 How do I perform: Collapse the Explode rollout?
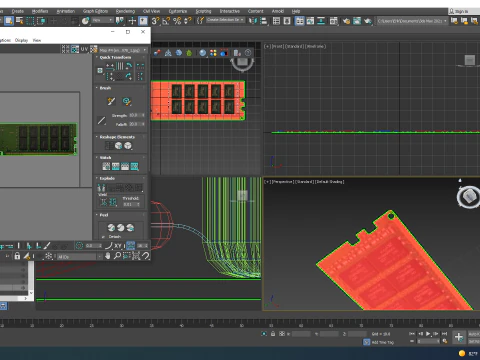pos(107,178)
